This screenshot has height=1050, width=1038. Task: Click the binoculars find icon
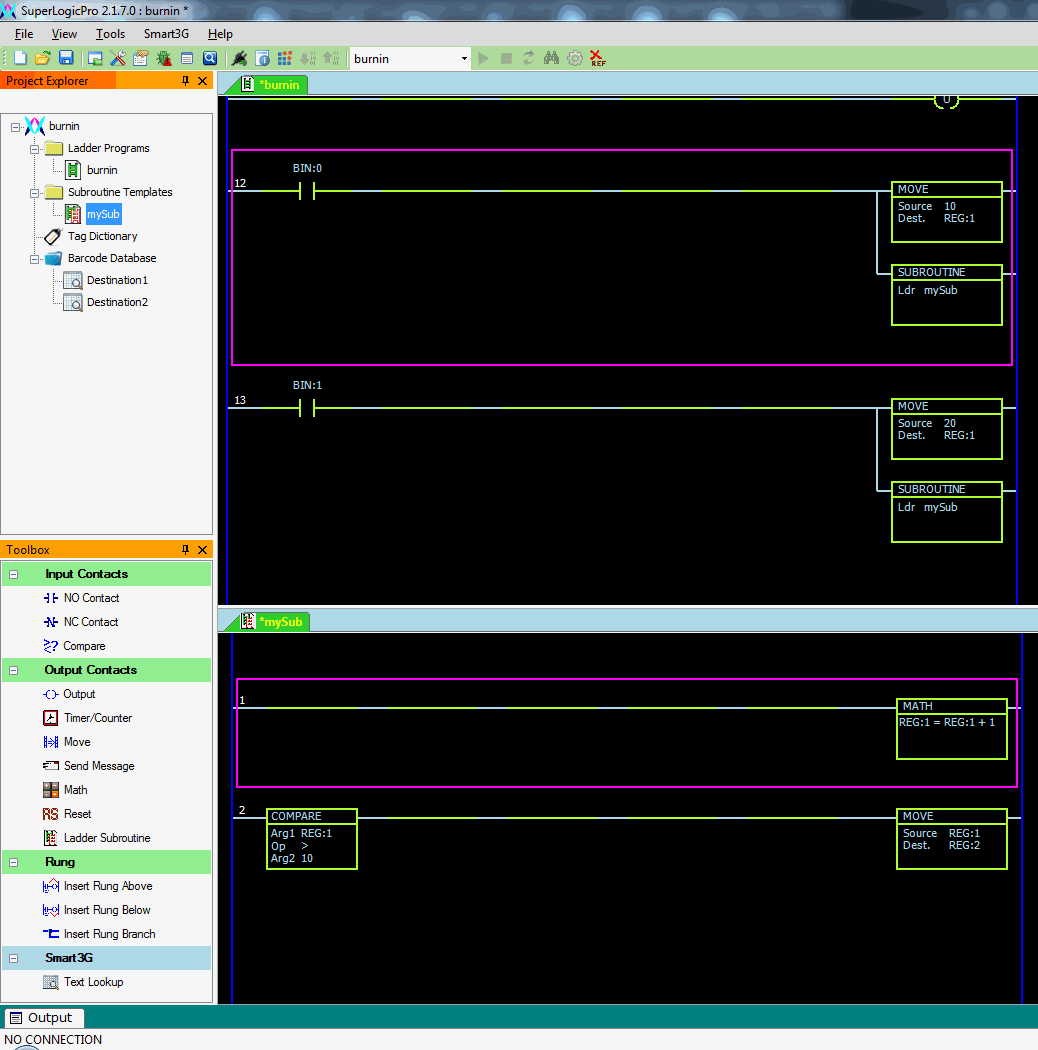click(x=551, y=59)
